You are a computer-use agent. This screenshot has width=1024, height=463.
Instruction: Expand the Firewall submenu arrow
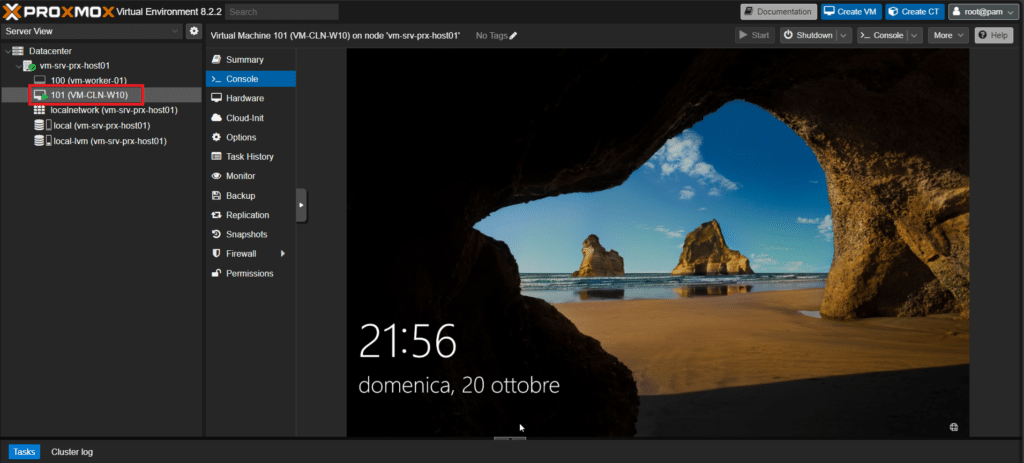point(283,253)
